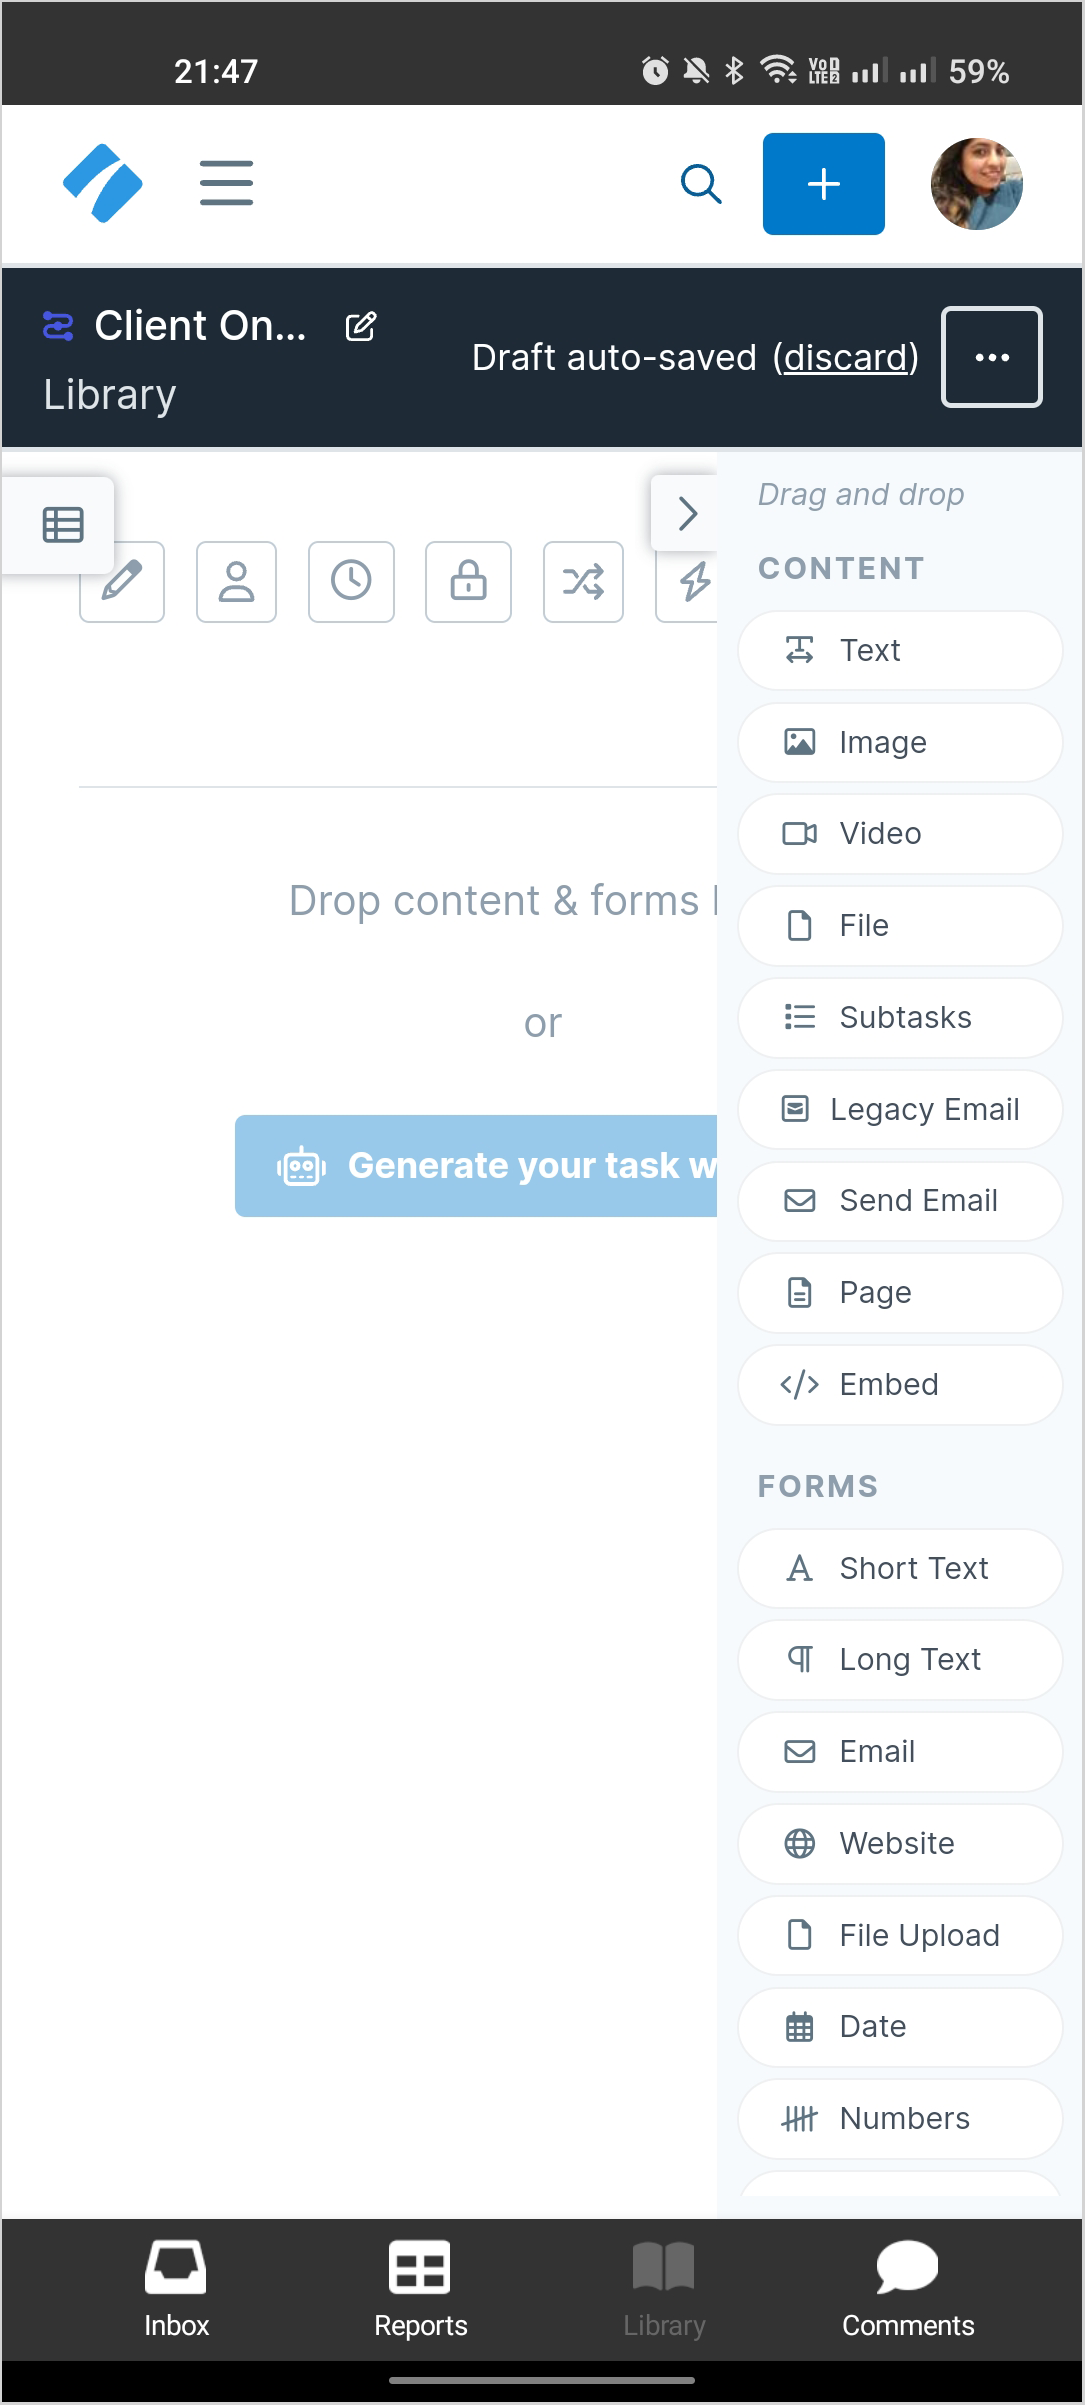The image size is (1085, 2405).
Task: Click the clock due date icon
Action: (x=351, y=582)
